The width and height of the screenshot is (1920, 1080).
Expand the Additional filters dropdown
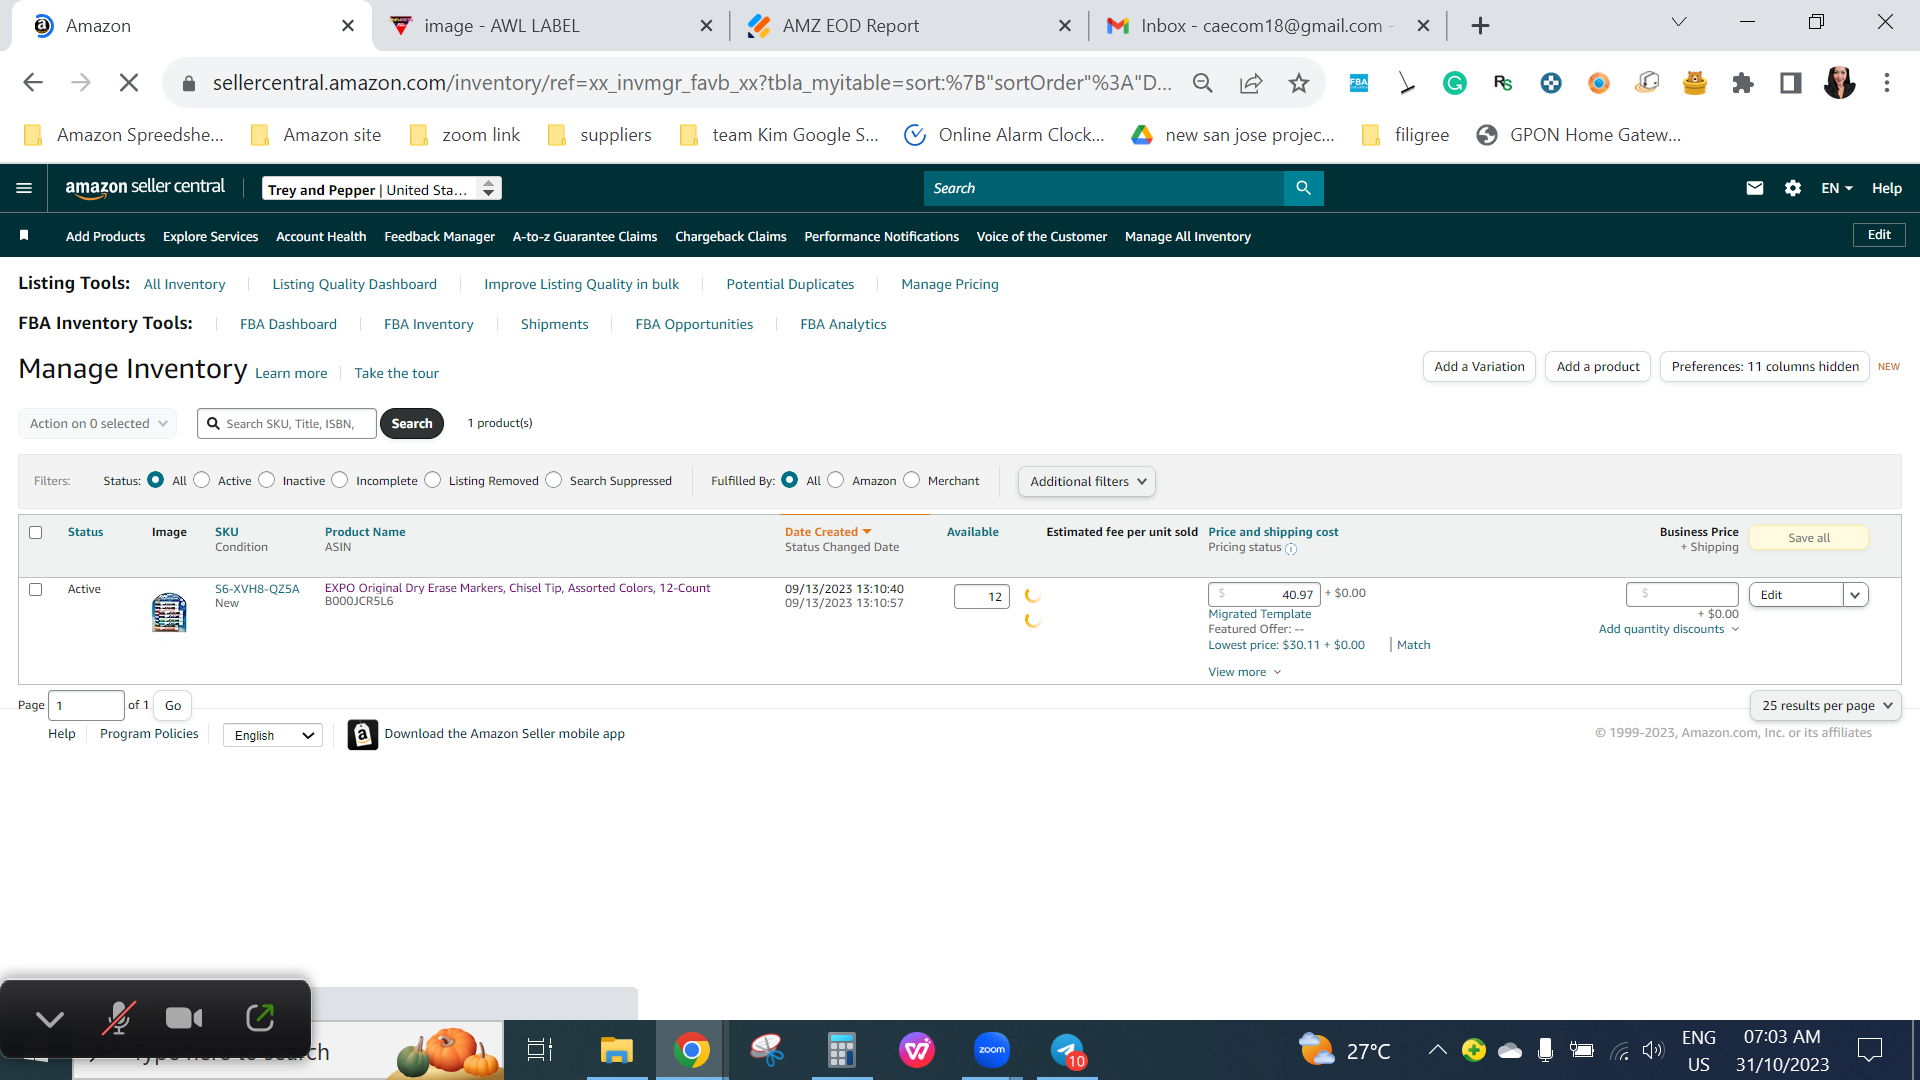1087,481
